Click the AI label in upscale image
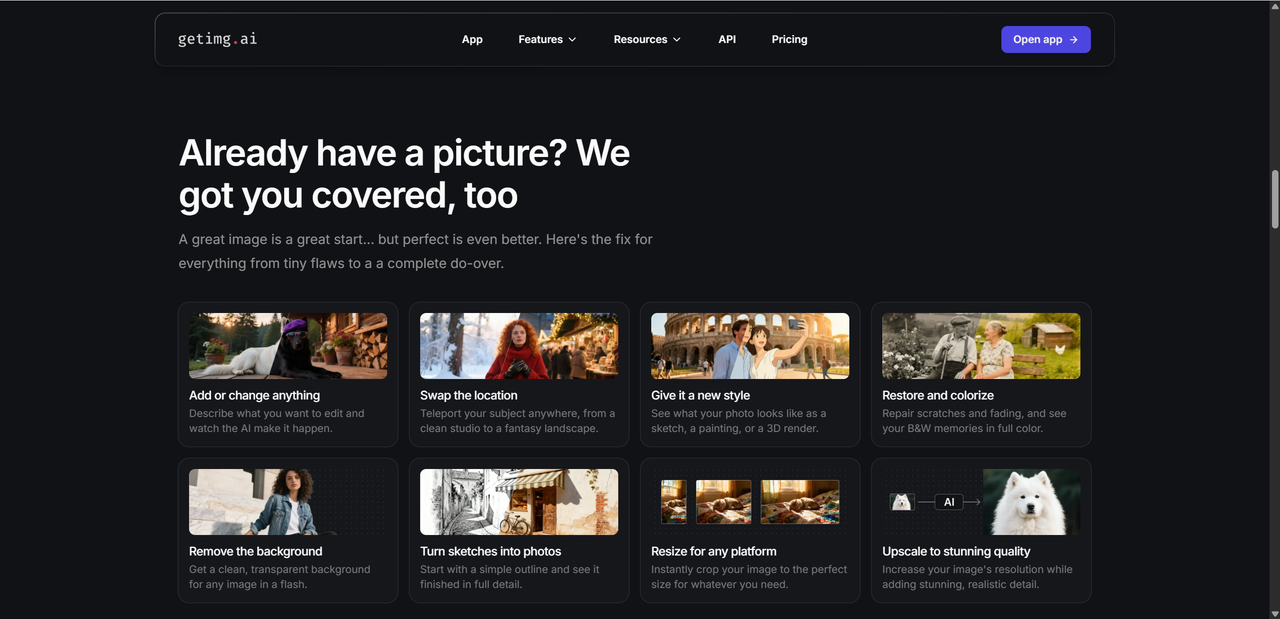This screenshot has height=619, width=1280. (x=949, y=502)
